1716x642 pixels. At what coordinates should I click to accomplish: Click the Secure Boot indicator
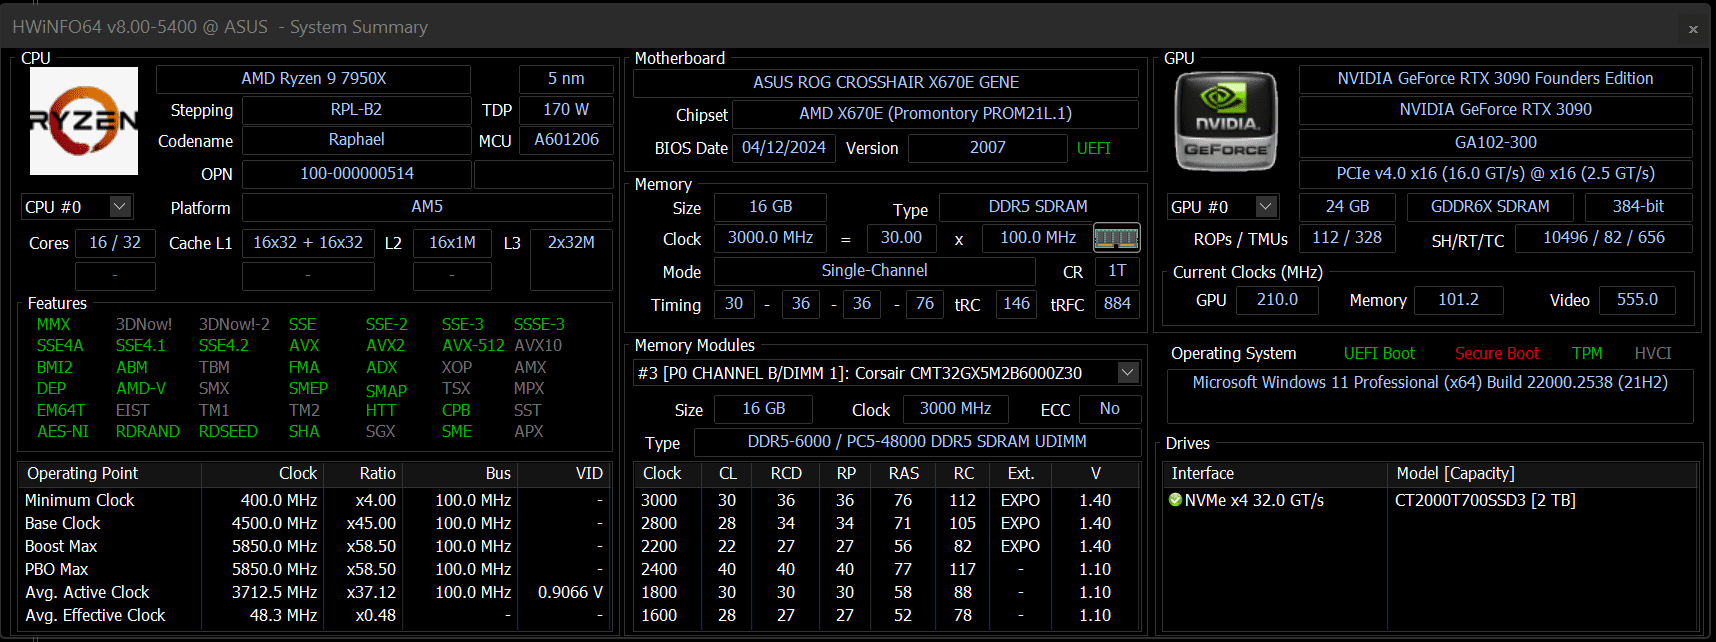pos(1497,353)
